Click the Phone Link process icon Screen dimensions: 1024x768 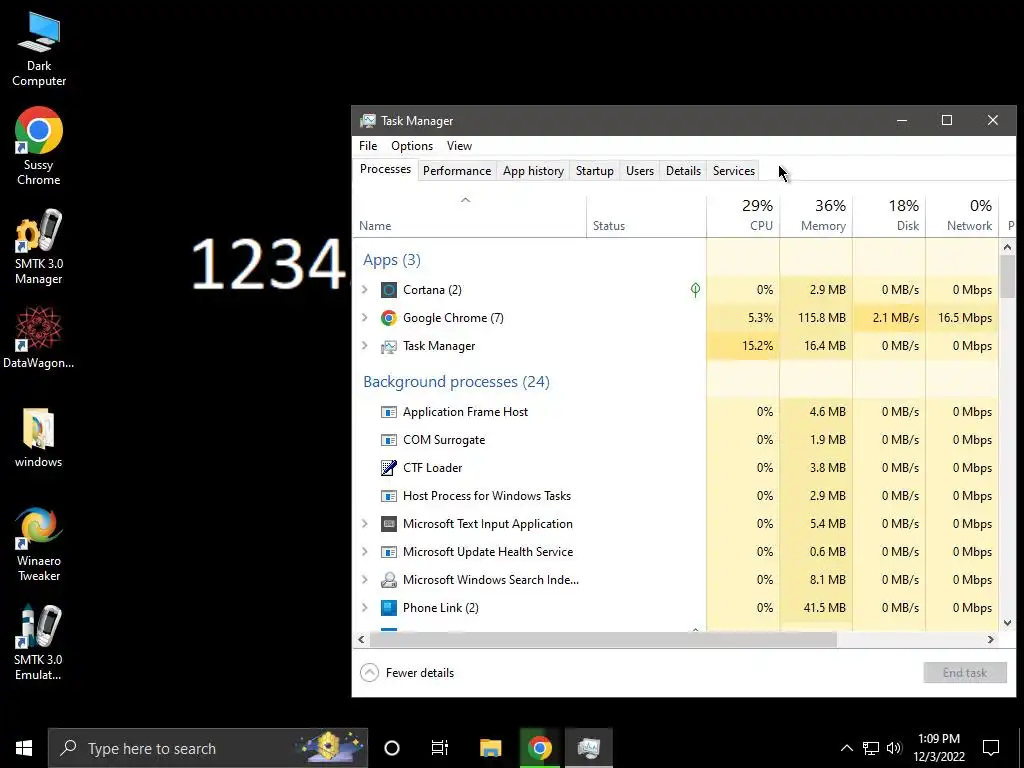pos(389,608)
